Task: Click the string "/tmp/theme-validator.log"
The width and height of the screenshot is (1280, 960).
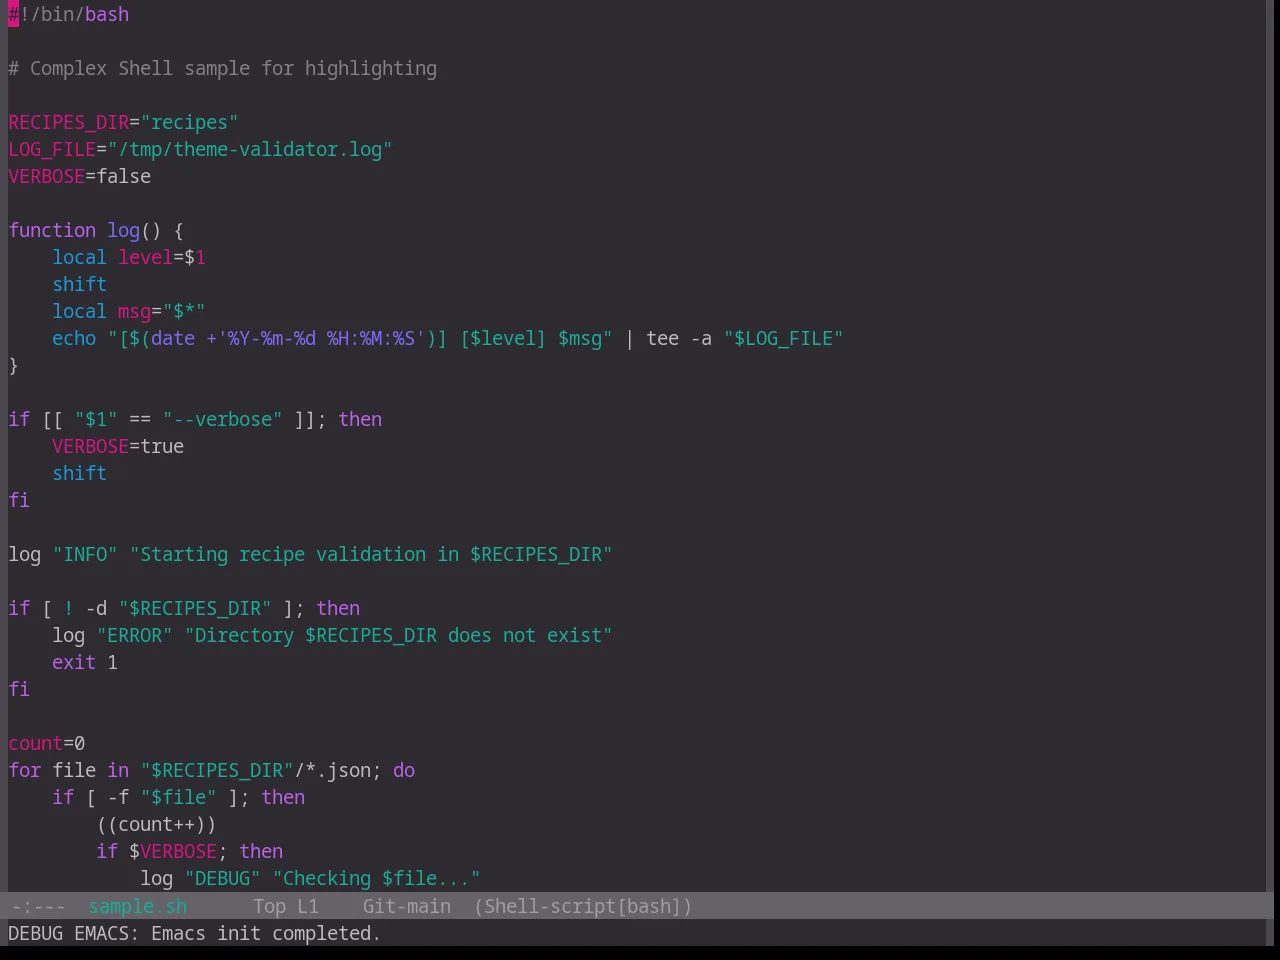Action: (x=250, y=150)
